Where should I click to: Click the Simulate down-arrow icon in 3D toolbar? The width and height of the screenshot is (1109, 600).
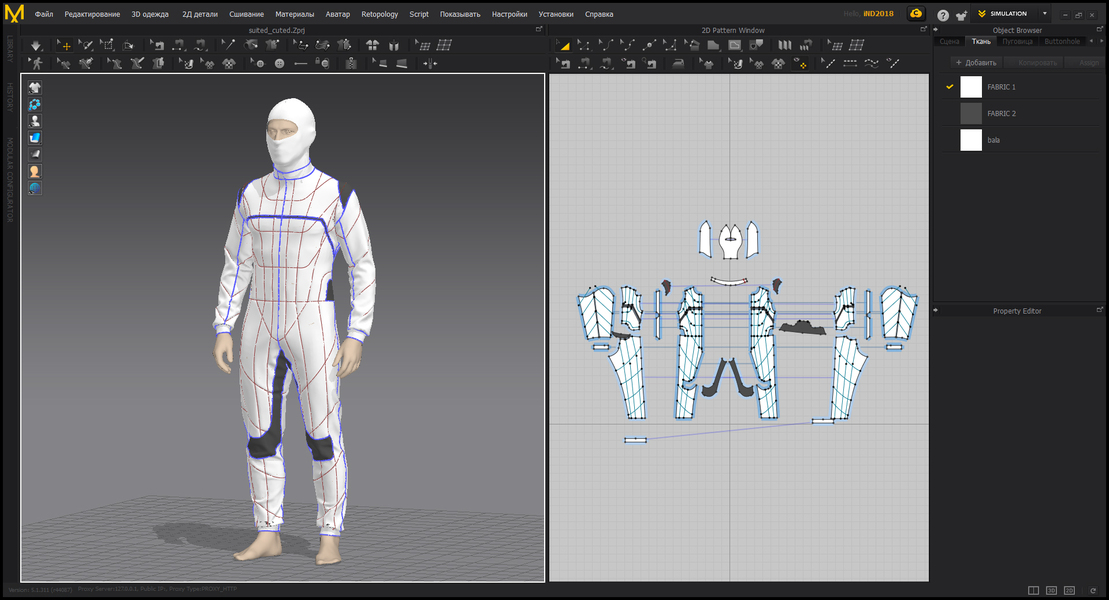tap(36, 45)
